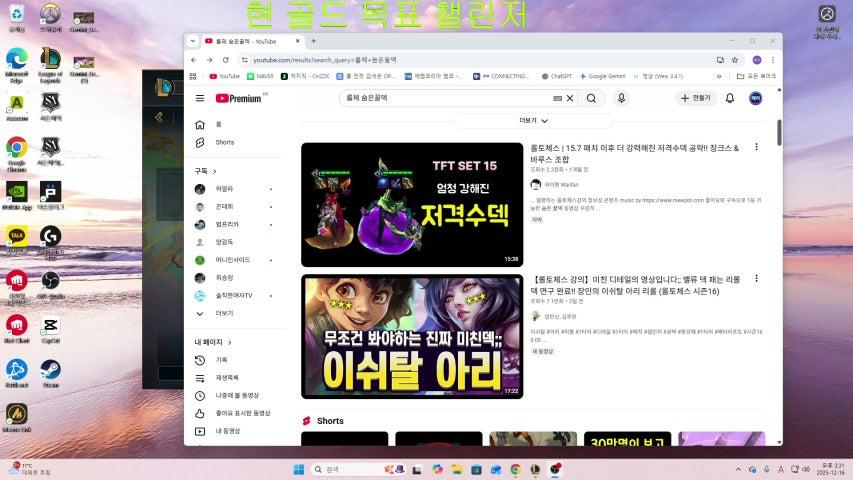Play the 이쉬탈 아리 video thumbnail
This screenshot has height=480, width=853.
point(412,336)
